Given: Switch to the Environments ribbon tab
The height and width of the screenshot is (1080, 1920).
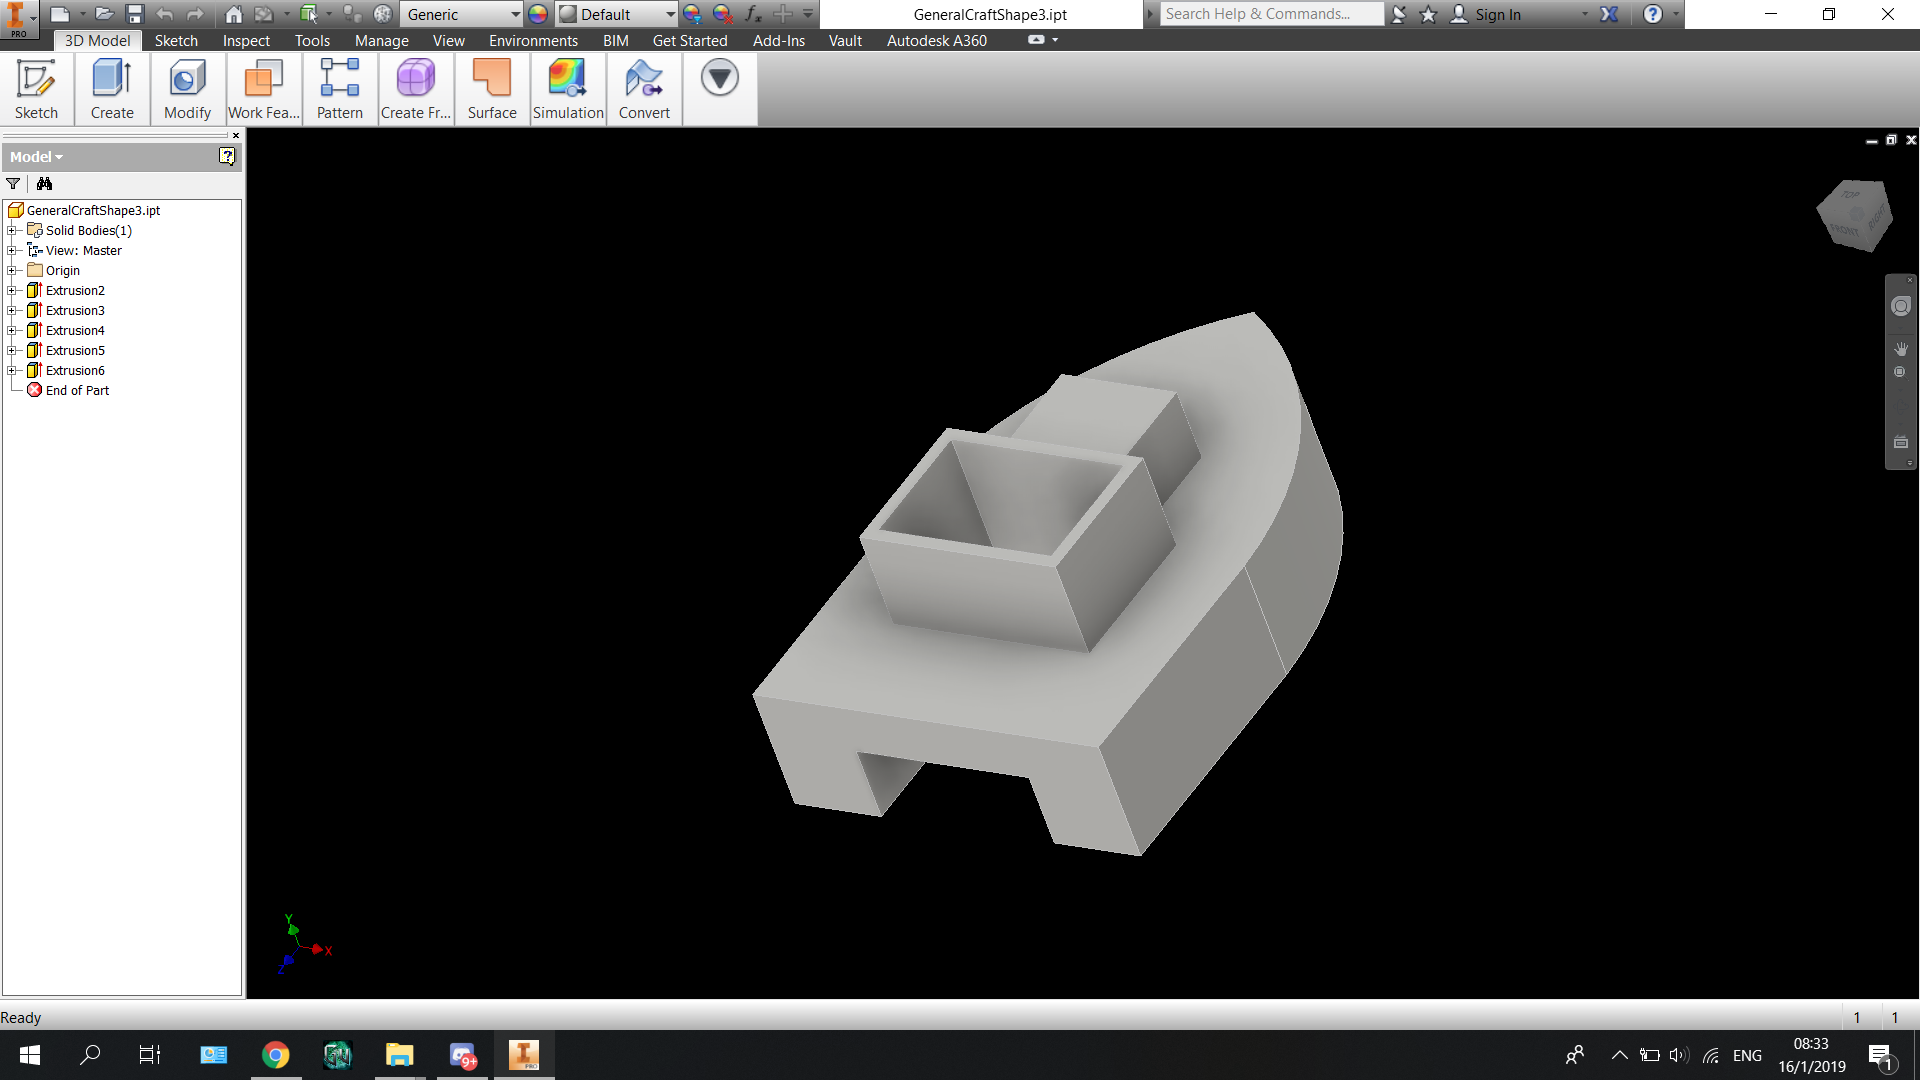Looking at the screenshot, I should click(533, 41).
